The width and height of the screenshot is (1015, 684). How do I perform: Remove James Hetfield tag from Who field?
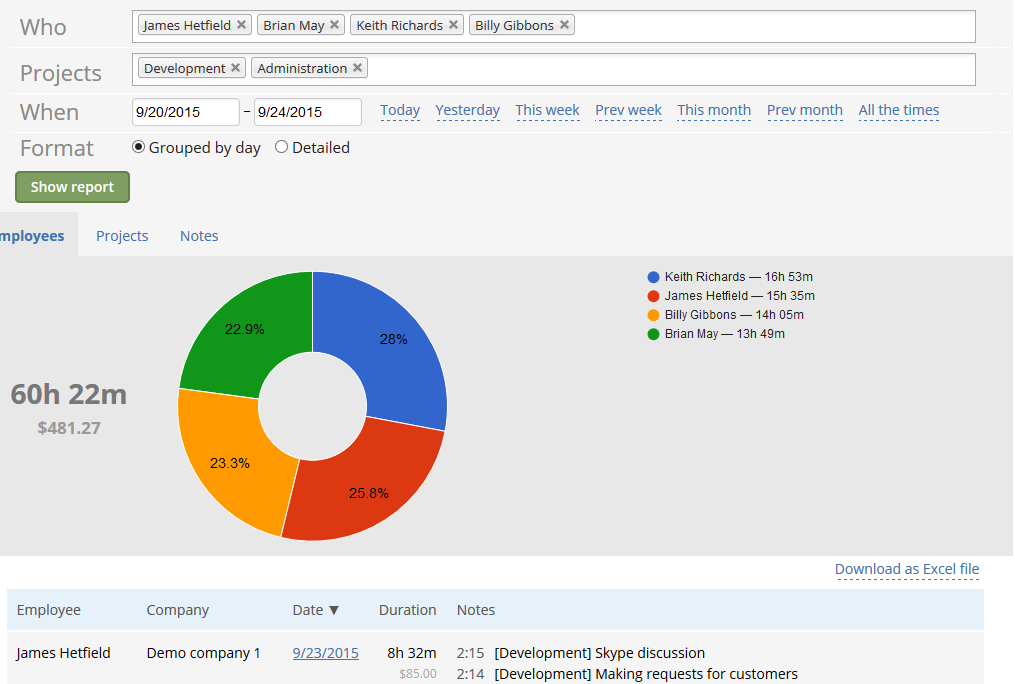pos(241,25)
